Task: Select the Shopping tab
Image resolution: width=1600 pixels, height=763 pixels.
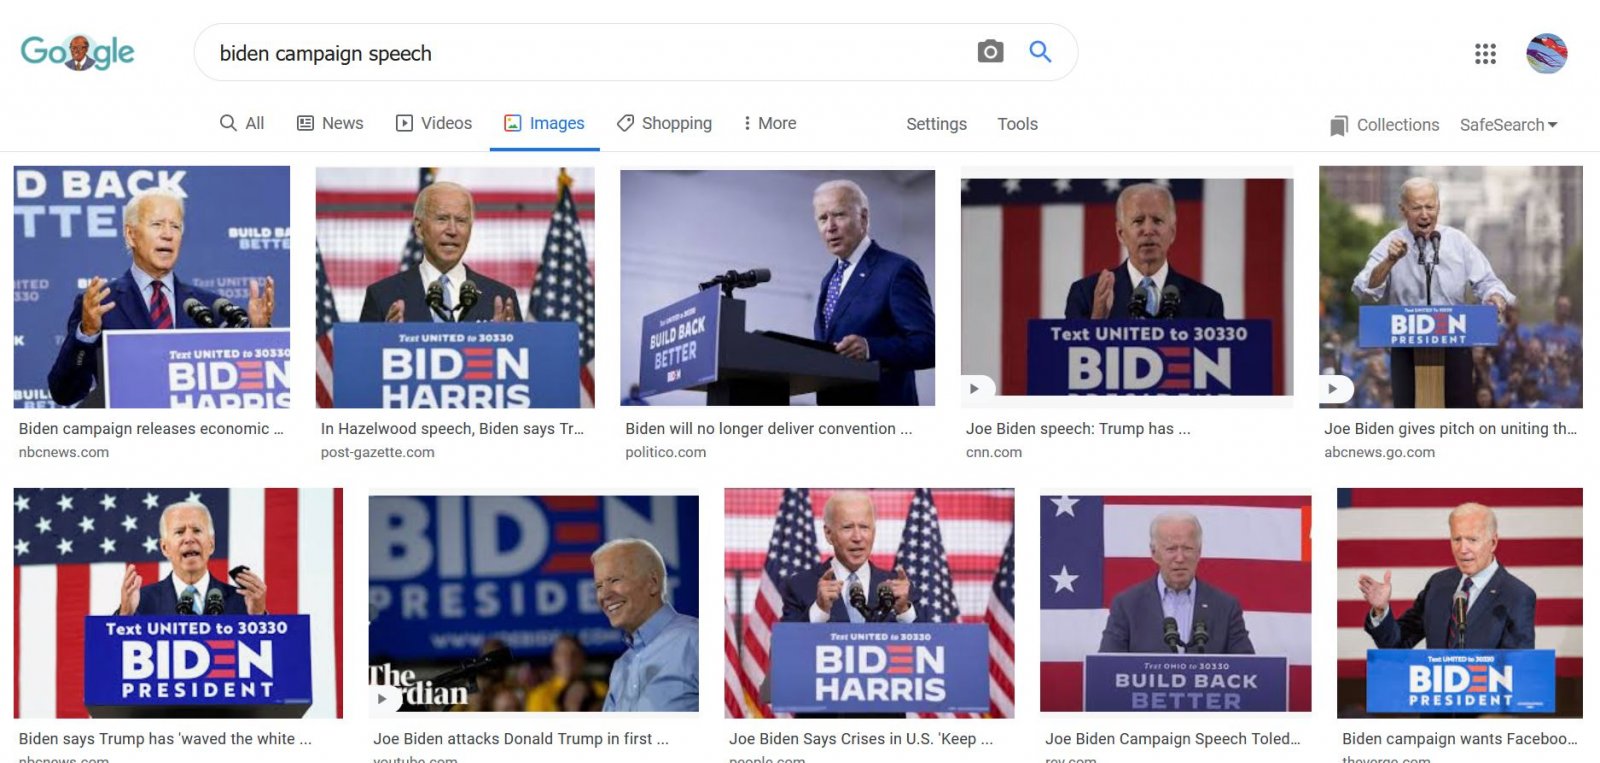Action: [664, 123]
